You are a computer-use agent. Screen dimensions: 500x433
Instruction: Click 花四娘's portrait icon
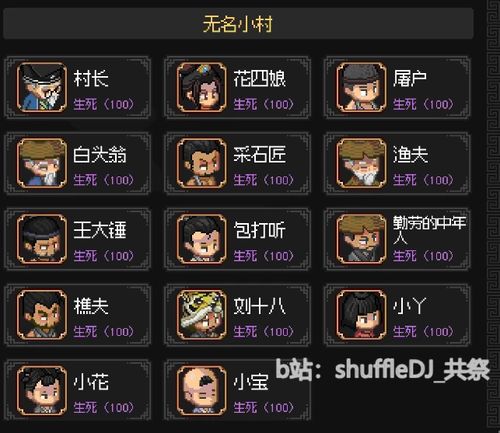click(x=202, y=87)
